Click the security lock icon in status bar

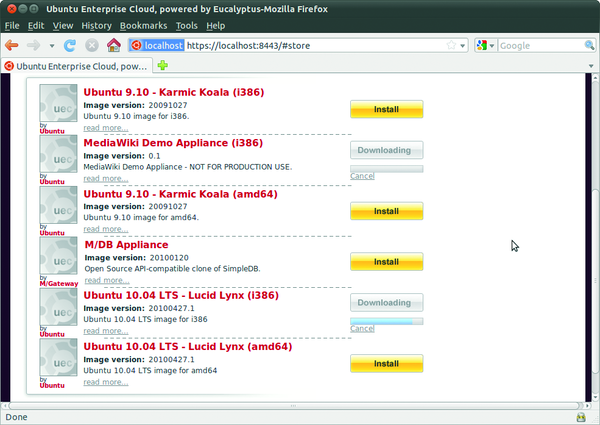coord(581,417)
